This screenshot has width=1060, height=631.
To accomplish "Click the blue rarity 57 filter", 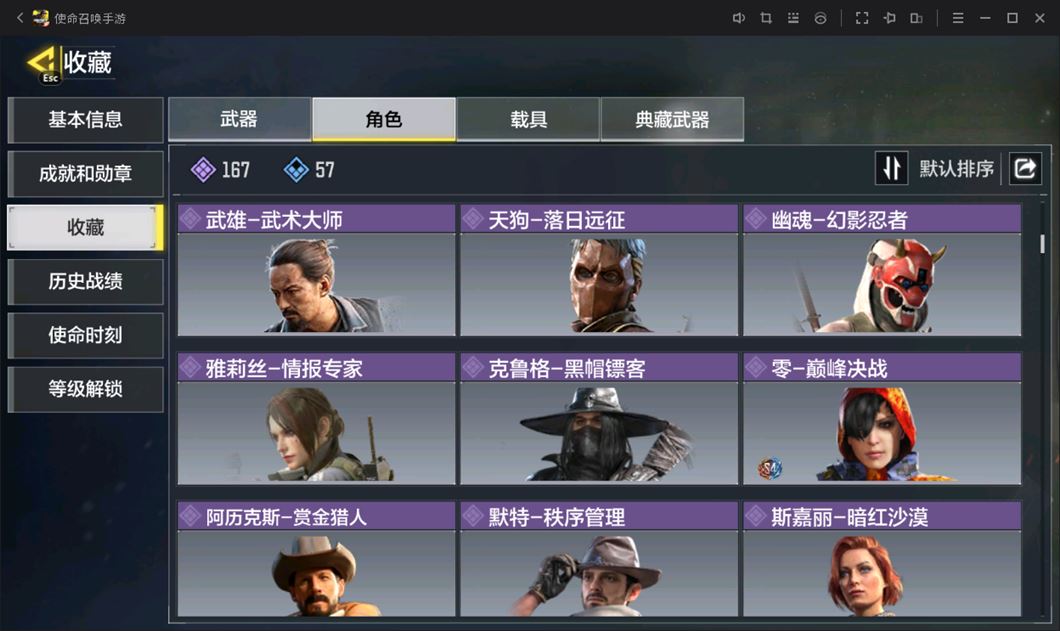I will [309, 170].
